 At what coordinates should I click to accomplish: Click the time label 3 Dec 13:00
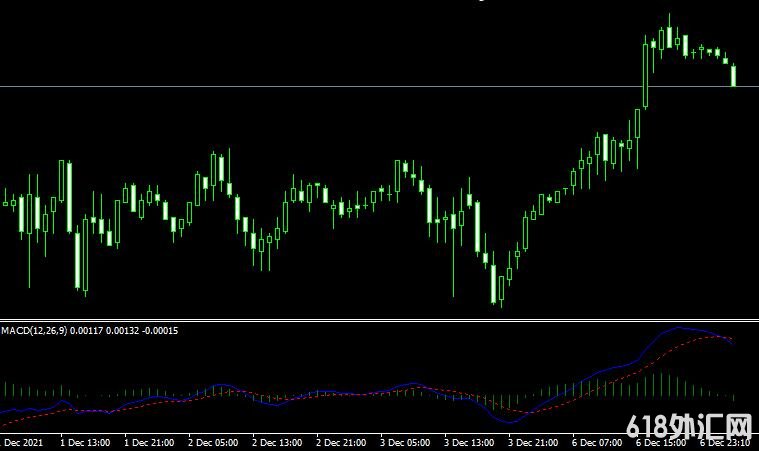coord(469,443)
